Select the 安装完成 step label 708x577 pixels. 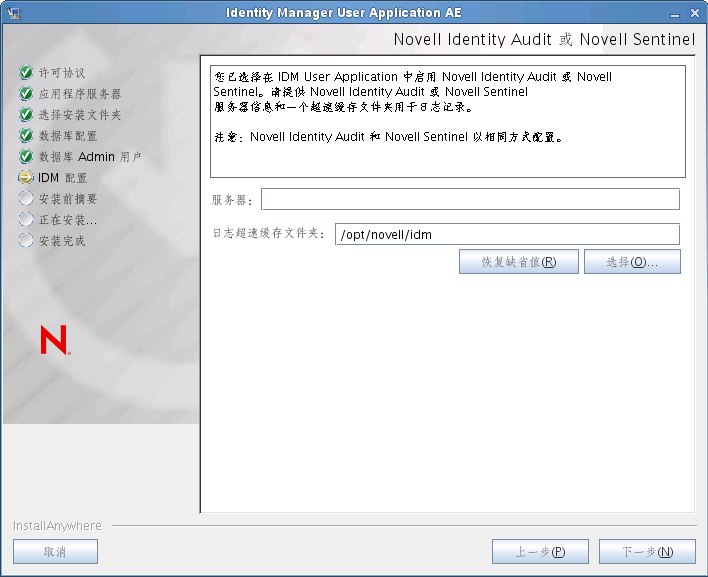62,241
